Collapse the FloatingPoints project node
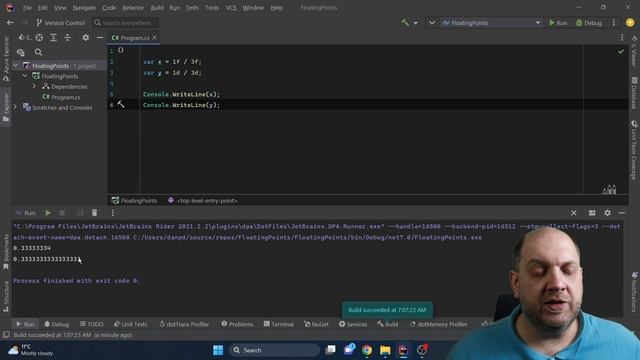 pos(25,76)
